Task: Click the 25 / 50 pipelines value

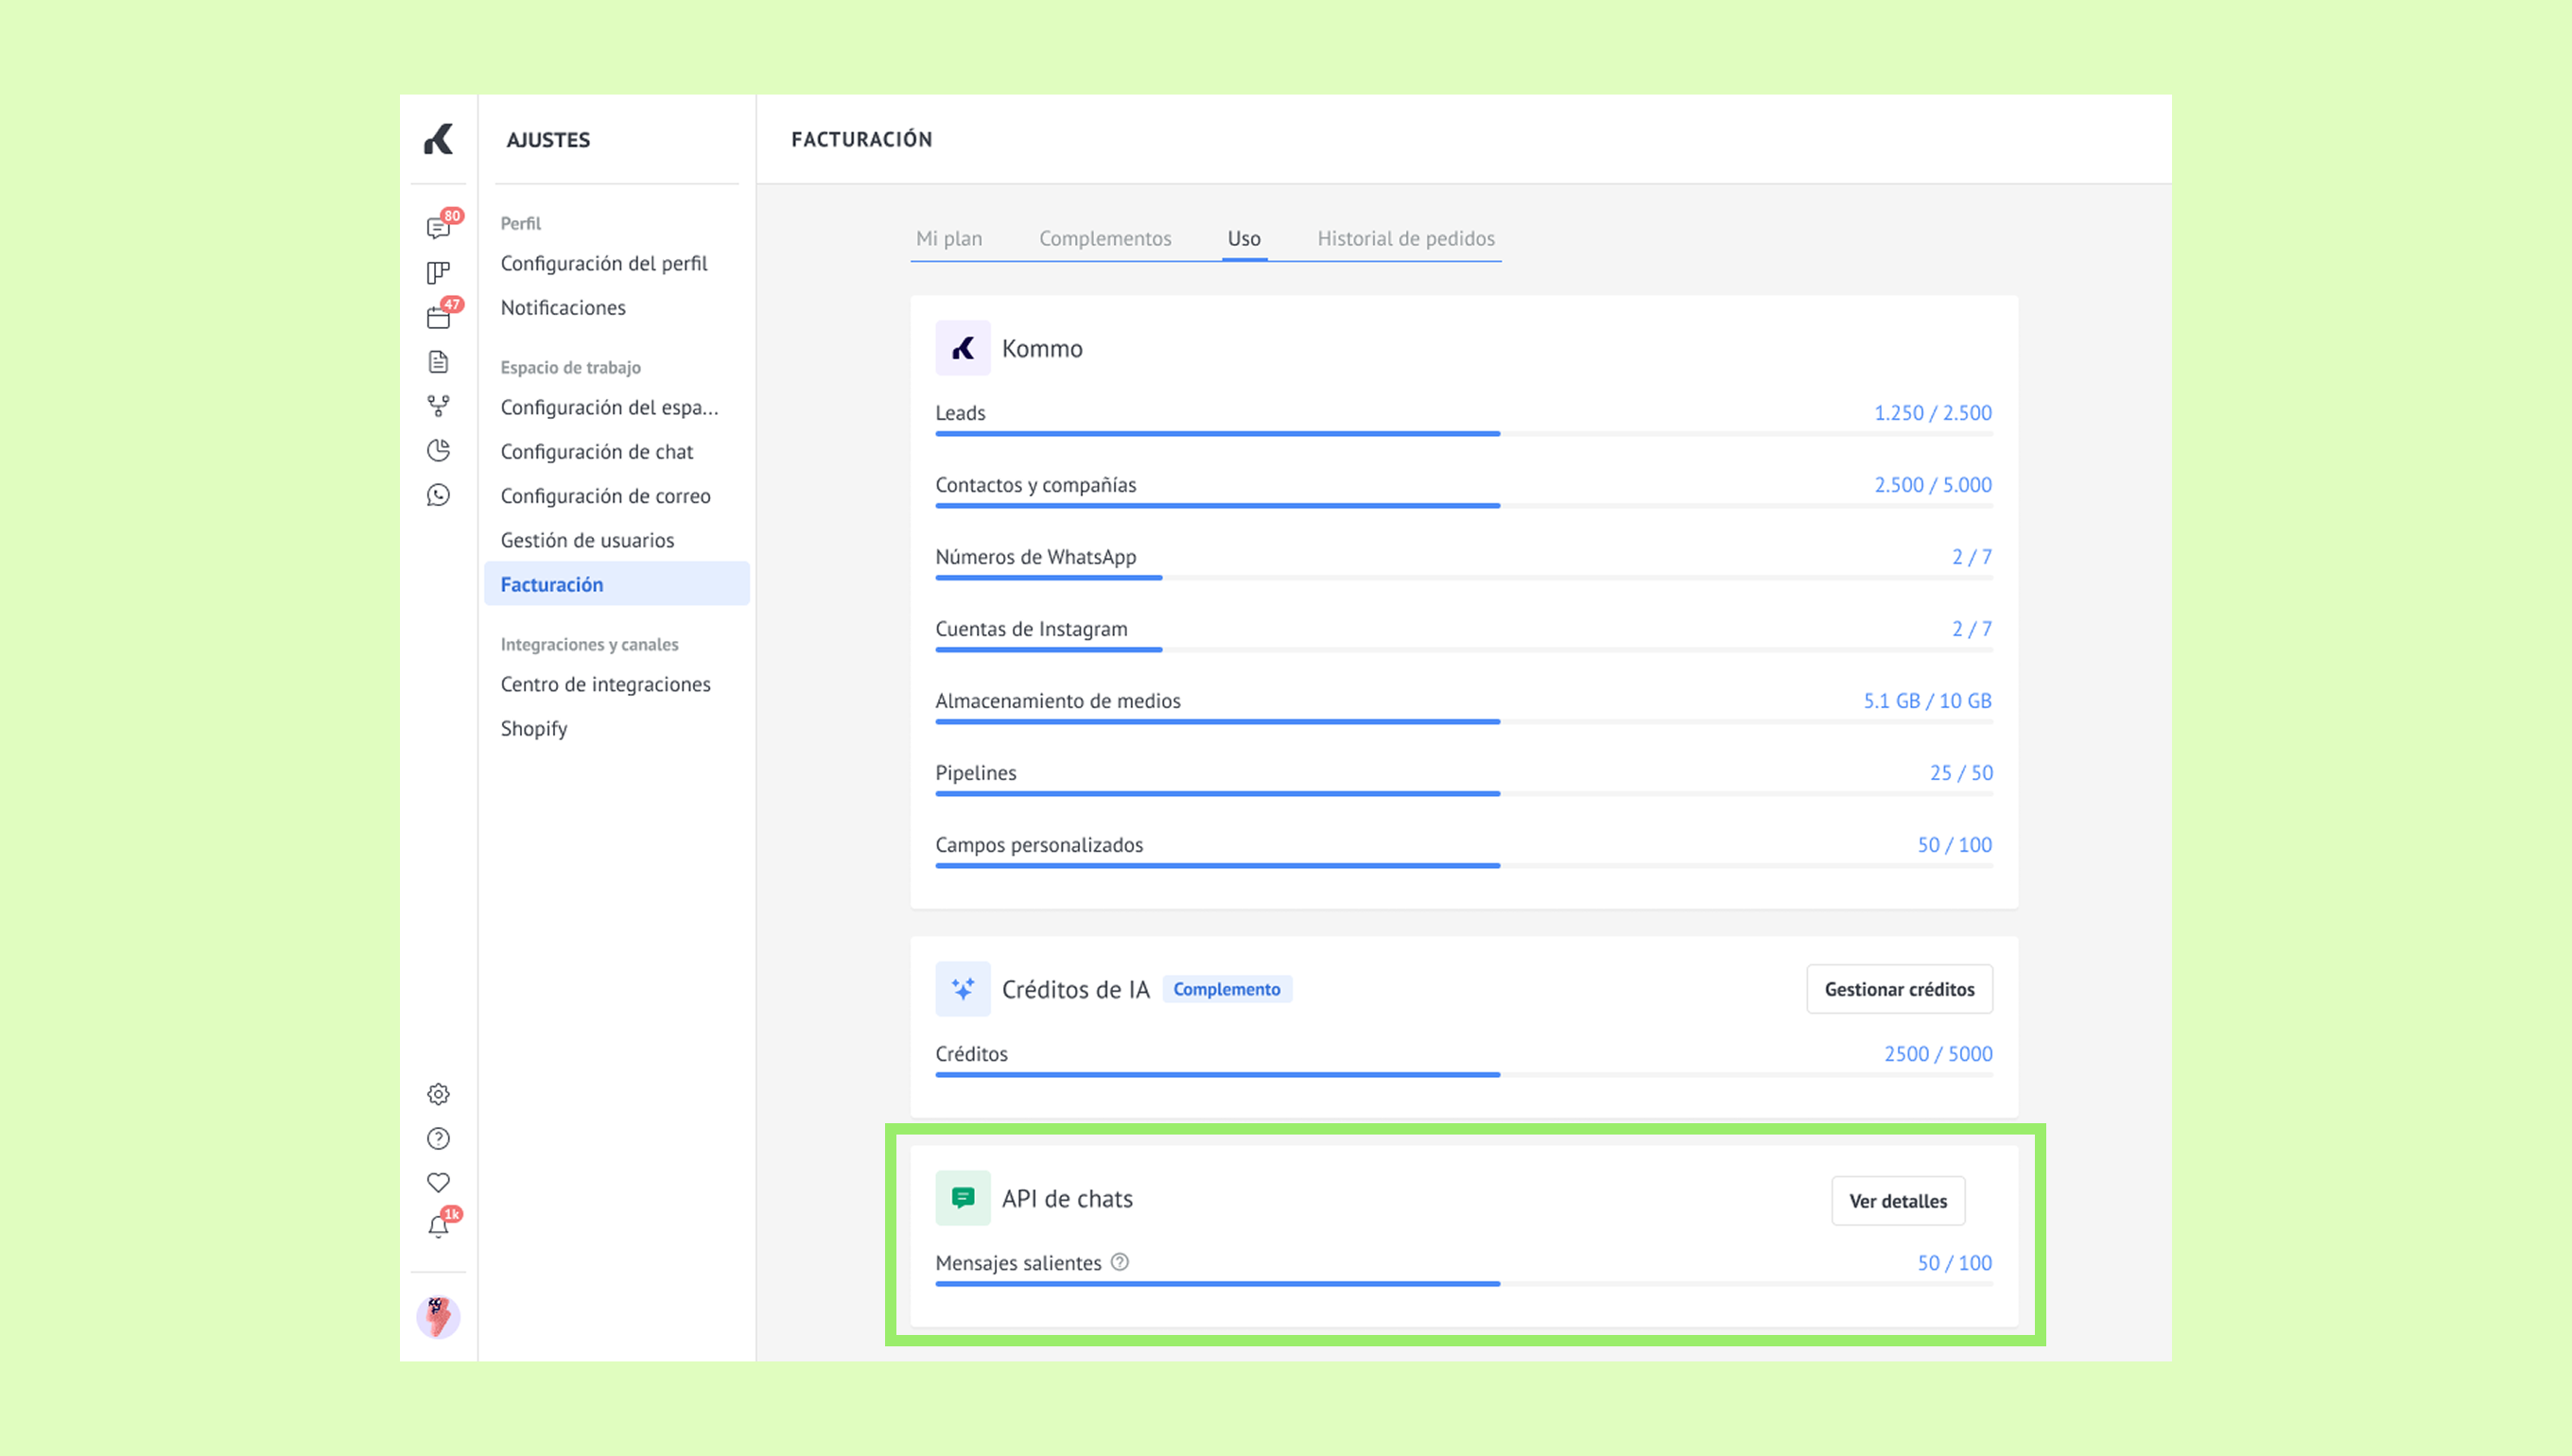Action: (1961, 772)
